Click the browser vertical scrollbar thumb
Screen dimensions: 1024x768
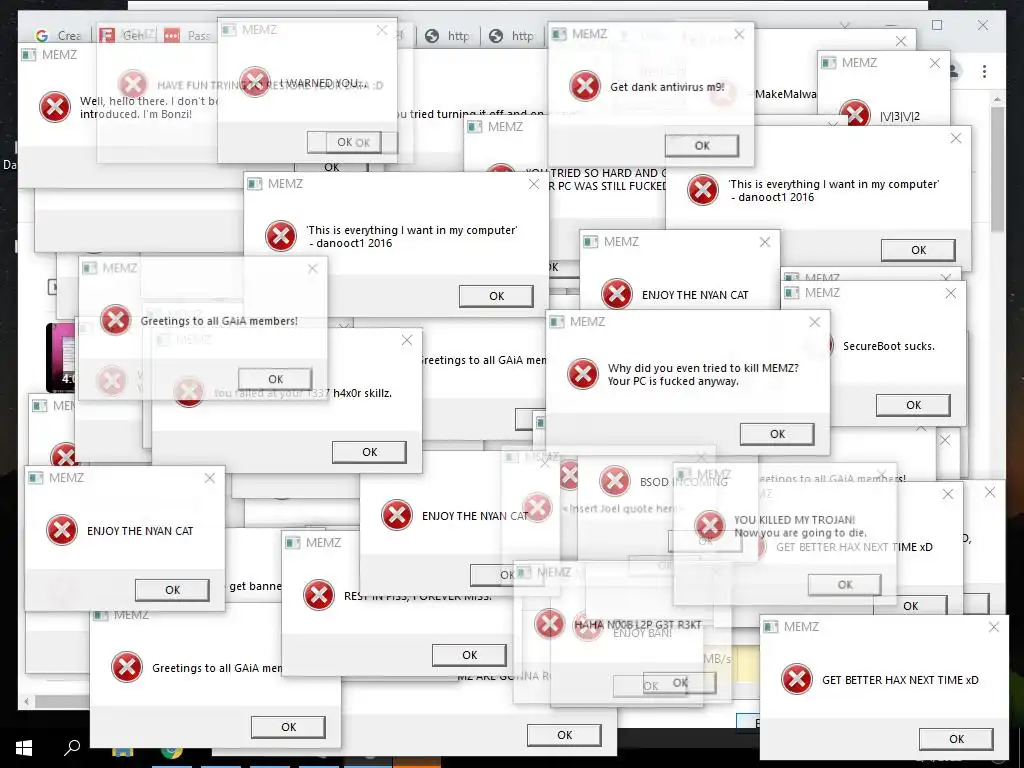click(x=997, y=168)
